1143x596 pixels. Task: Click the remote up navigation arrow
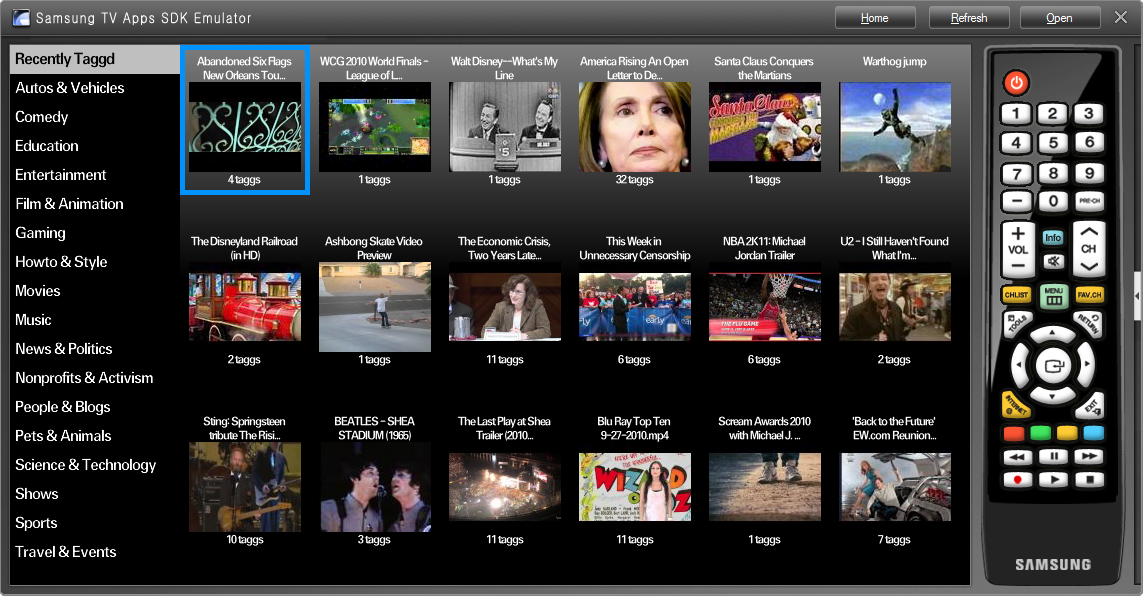pyautogui.click(x=1052, y=334)
